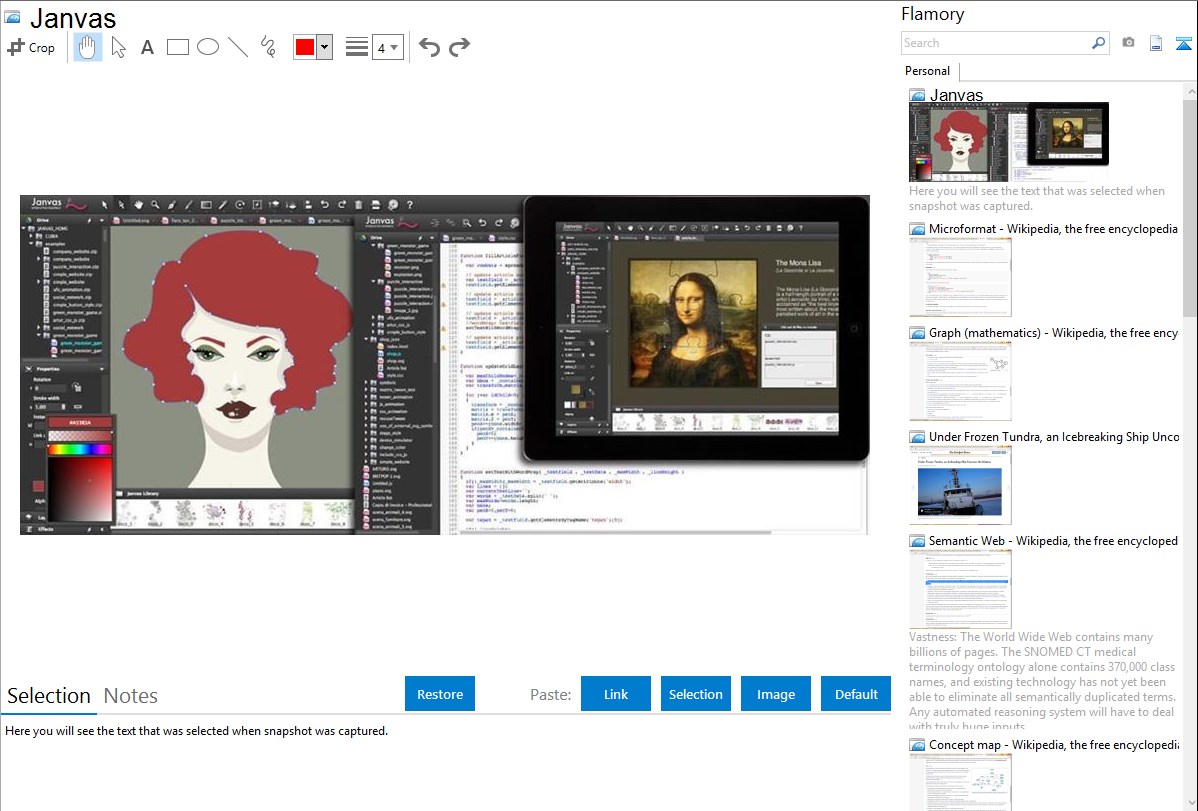The height and width of the screenshot is (811, 1198).
Task: Click the Janvas snapshot description text in sidebar
Action: click(x=1037, y=198)
